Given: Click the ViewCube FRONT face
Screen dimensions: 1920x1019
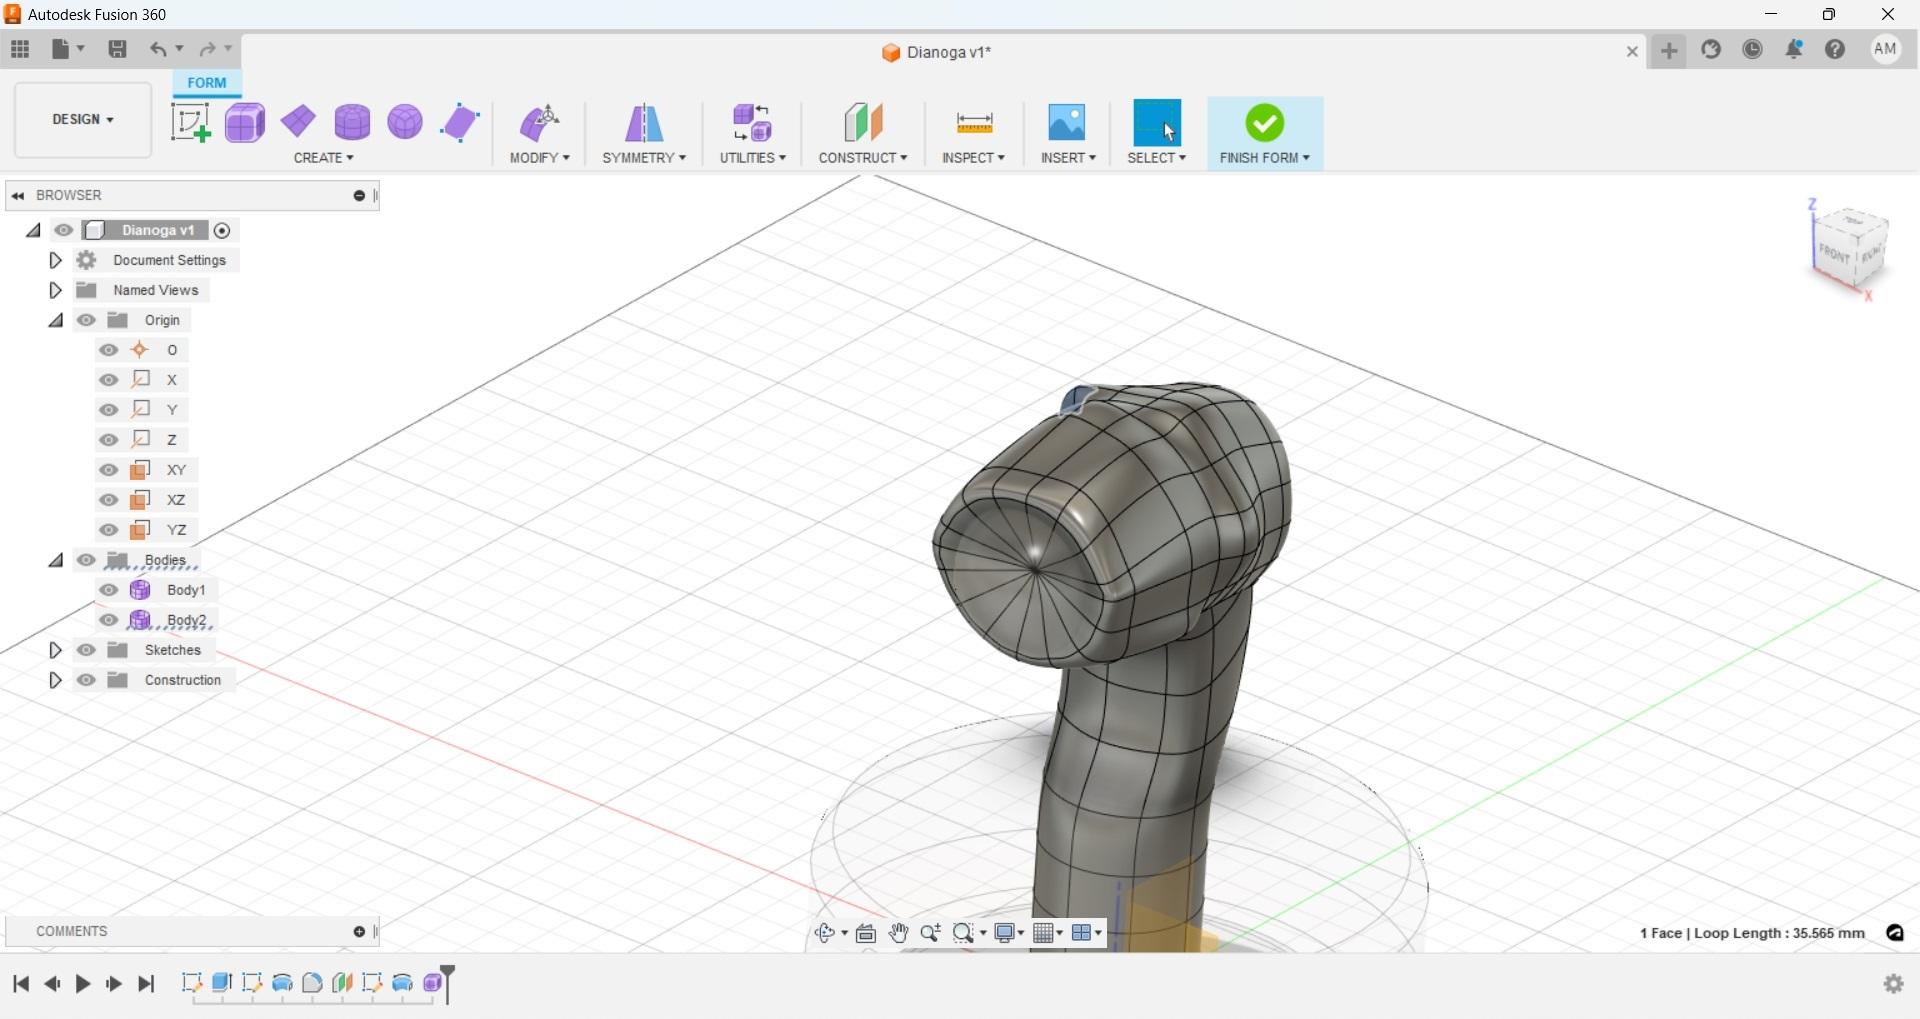Looking at the screenshot, I should tap(1835, 253).
